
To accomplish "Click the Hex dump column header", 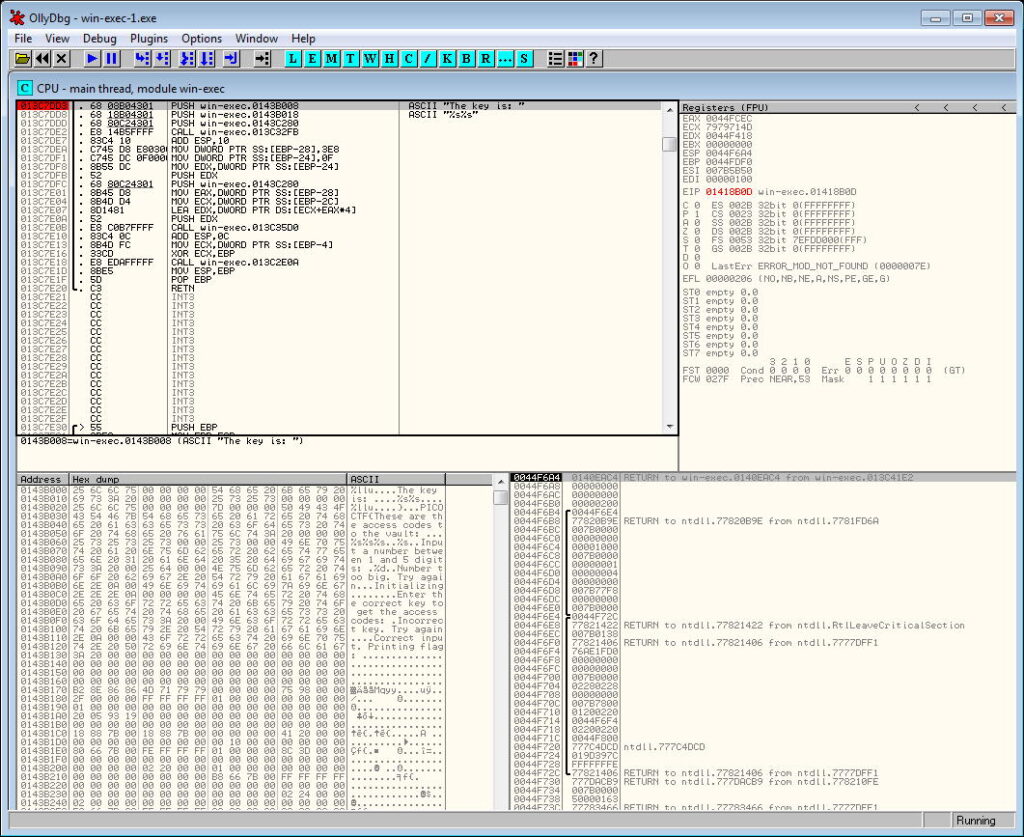I will point(208,479).
